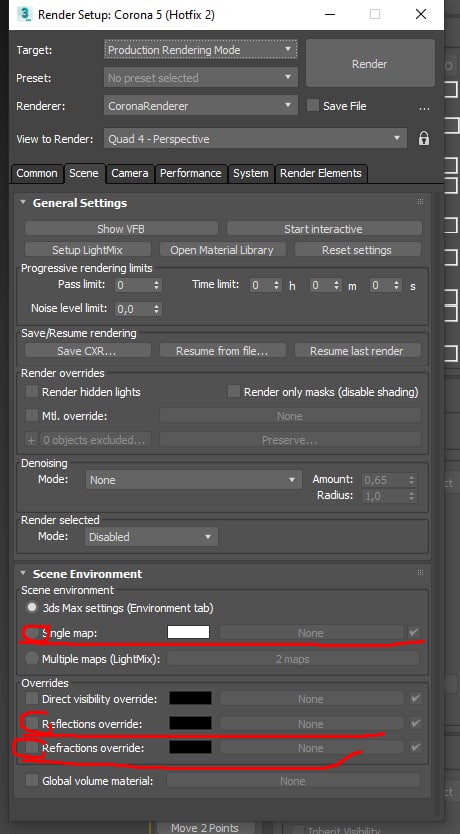Click Start interactive button
The width and height of the screenshot is (460, 834).
(x=324, y=229)
